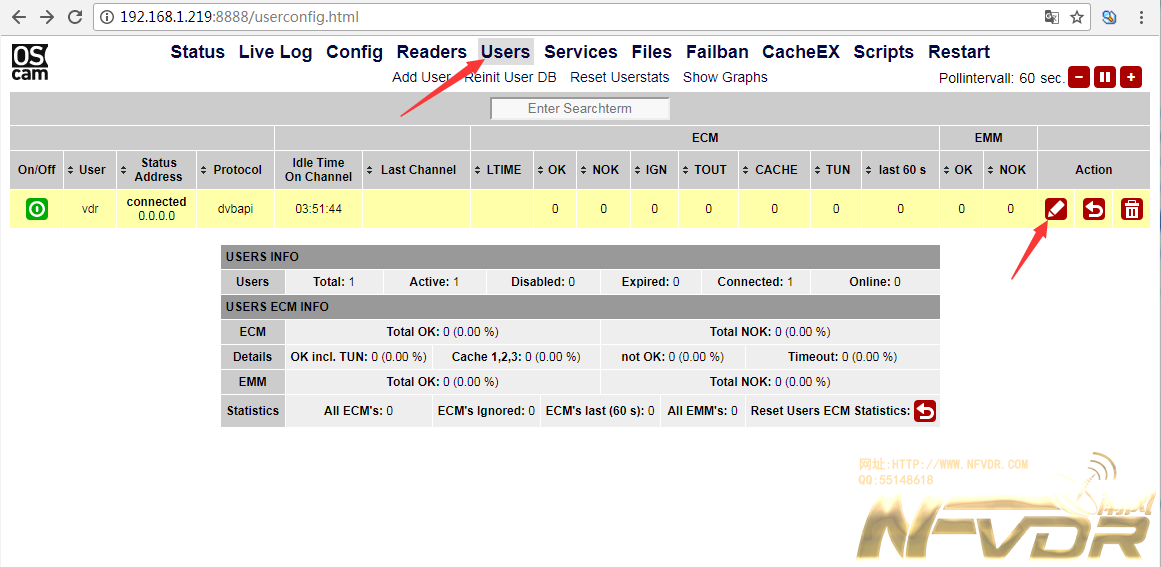Pause polling with the pause icon
Screen dimensions: 1161x567
1105,77
